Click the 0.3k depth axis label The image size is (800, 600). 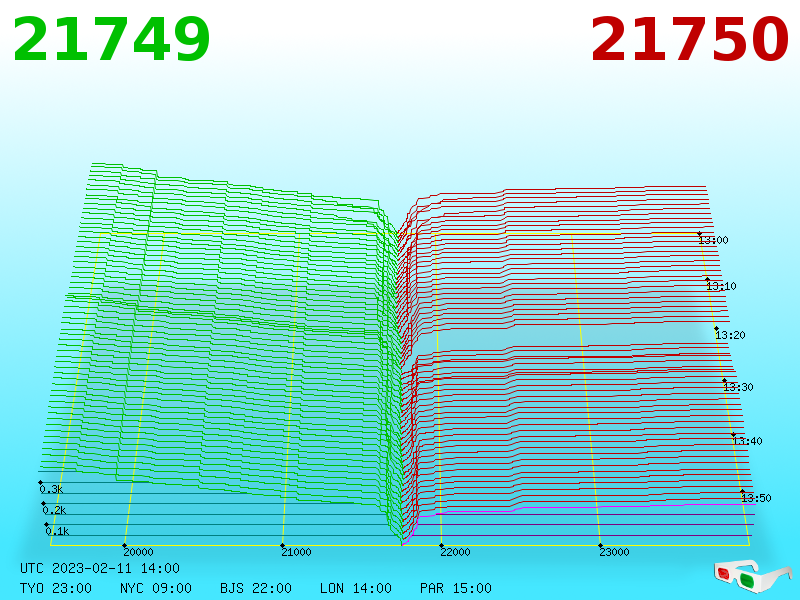(51, 489)
